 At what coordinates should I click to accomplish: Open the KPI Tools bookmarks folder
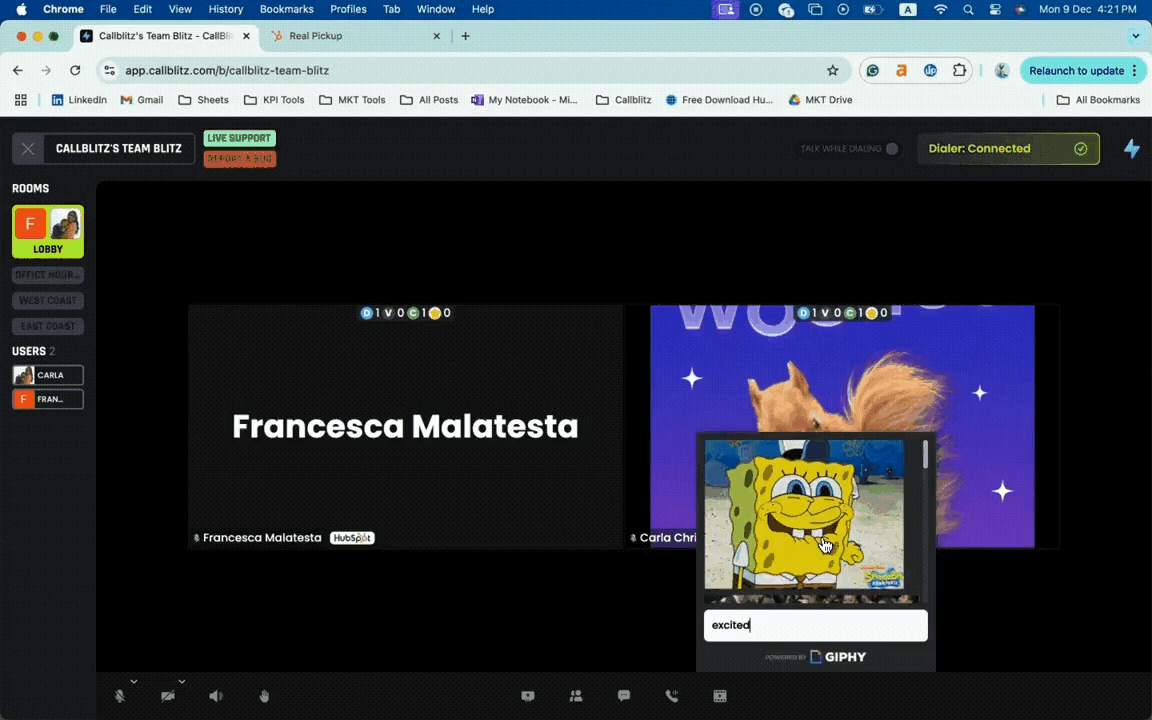point(274,100)
